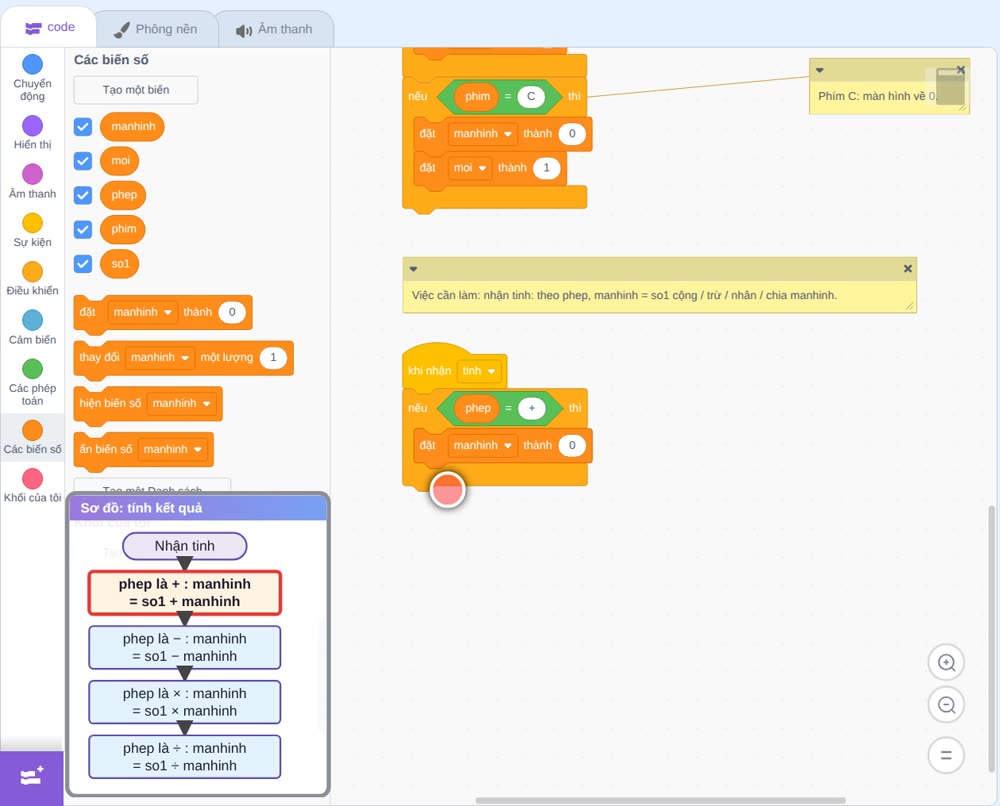1000x806 pixels.
Task: Zoom out the workspace
Action: pos(946,705)
